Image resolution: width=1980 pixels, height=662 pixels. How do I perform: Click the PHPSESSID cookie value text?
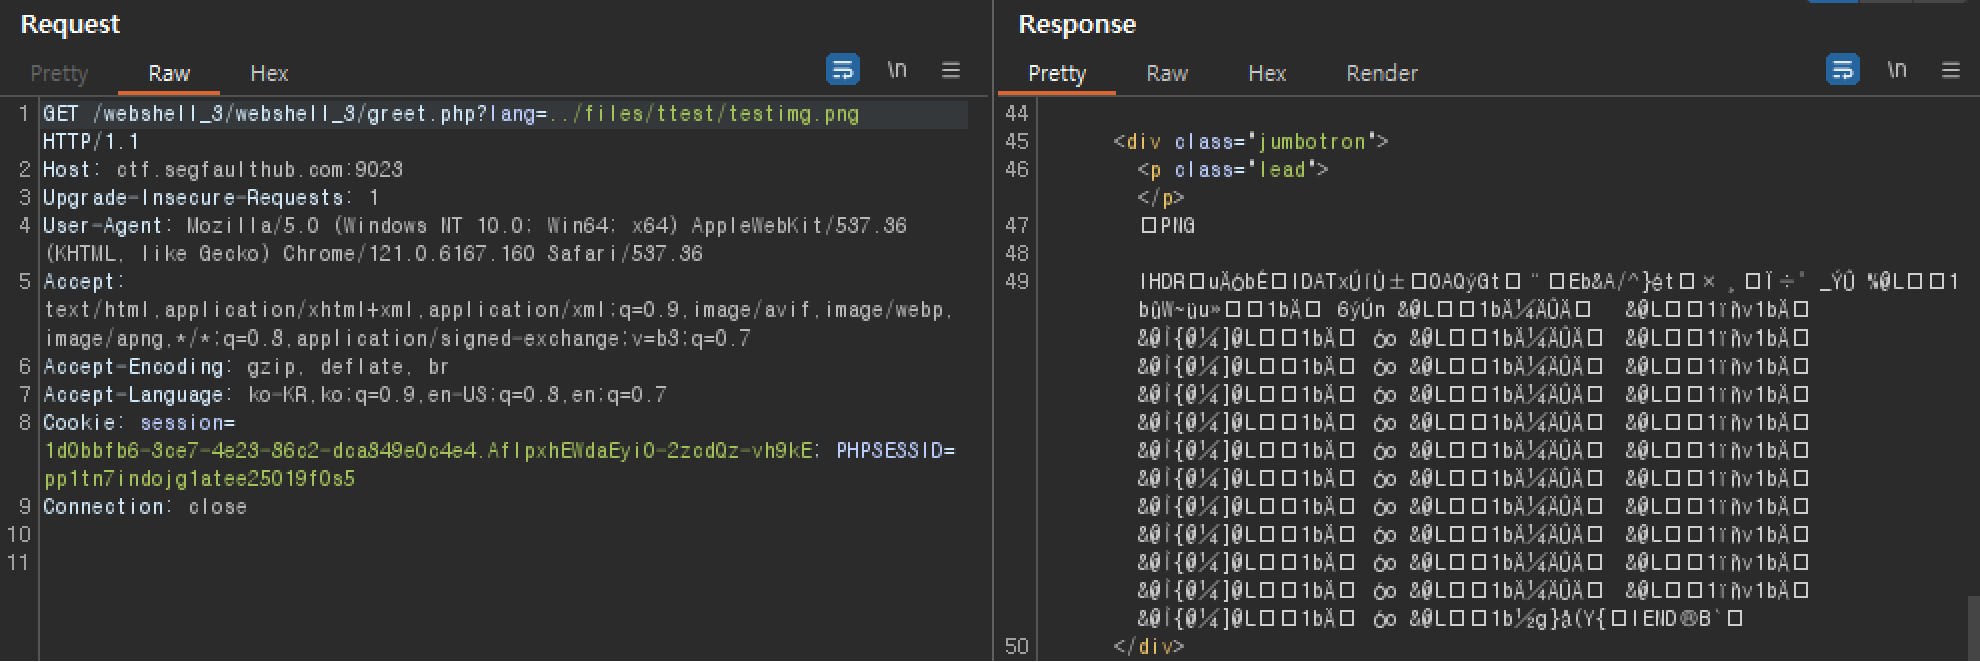click(x=199, y=479)
